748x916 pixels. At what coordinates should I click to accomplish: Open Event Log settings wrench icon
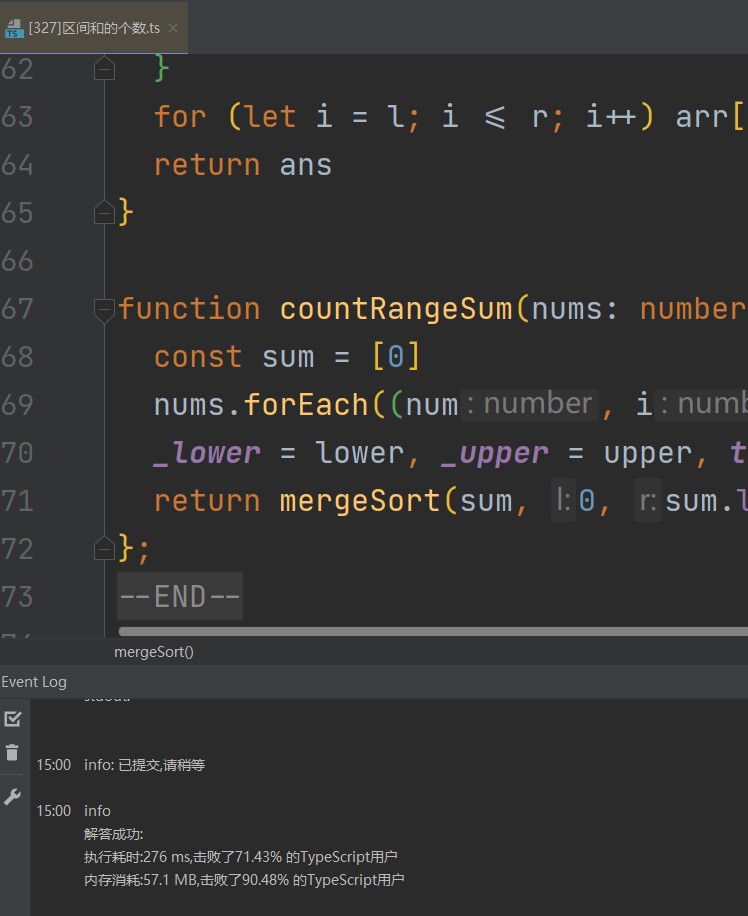(x=12, y=797)
